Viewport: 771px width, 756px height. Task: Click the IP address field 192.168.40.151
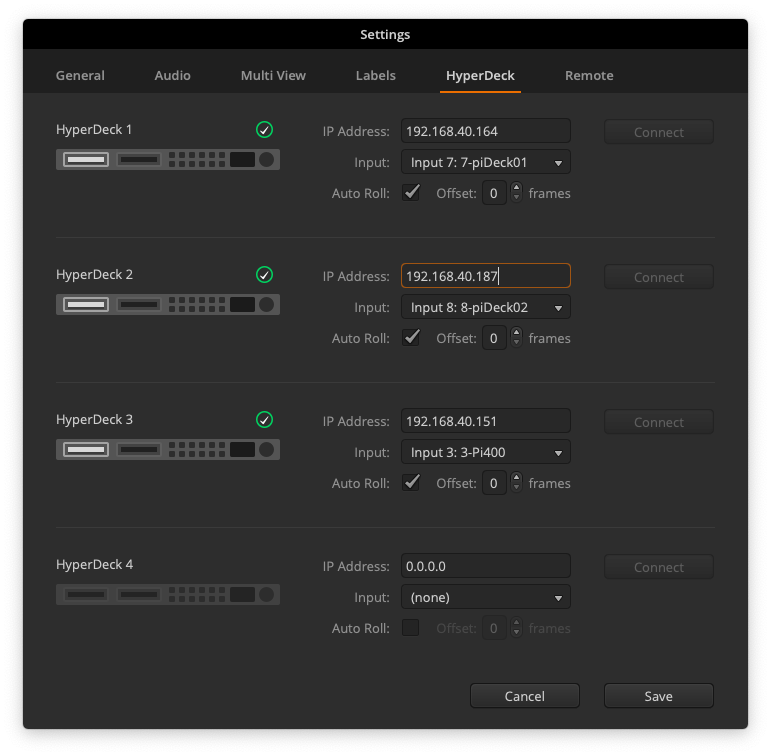point(486,421)
